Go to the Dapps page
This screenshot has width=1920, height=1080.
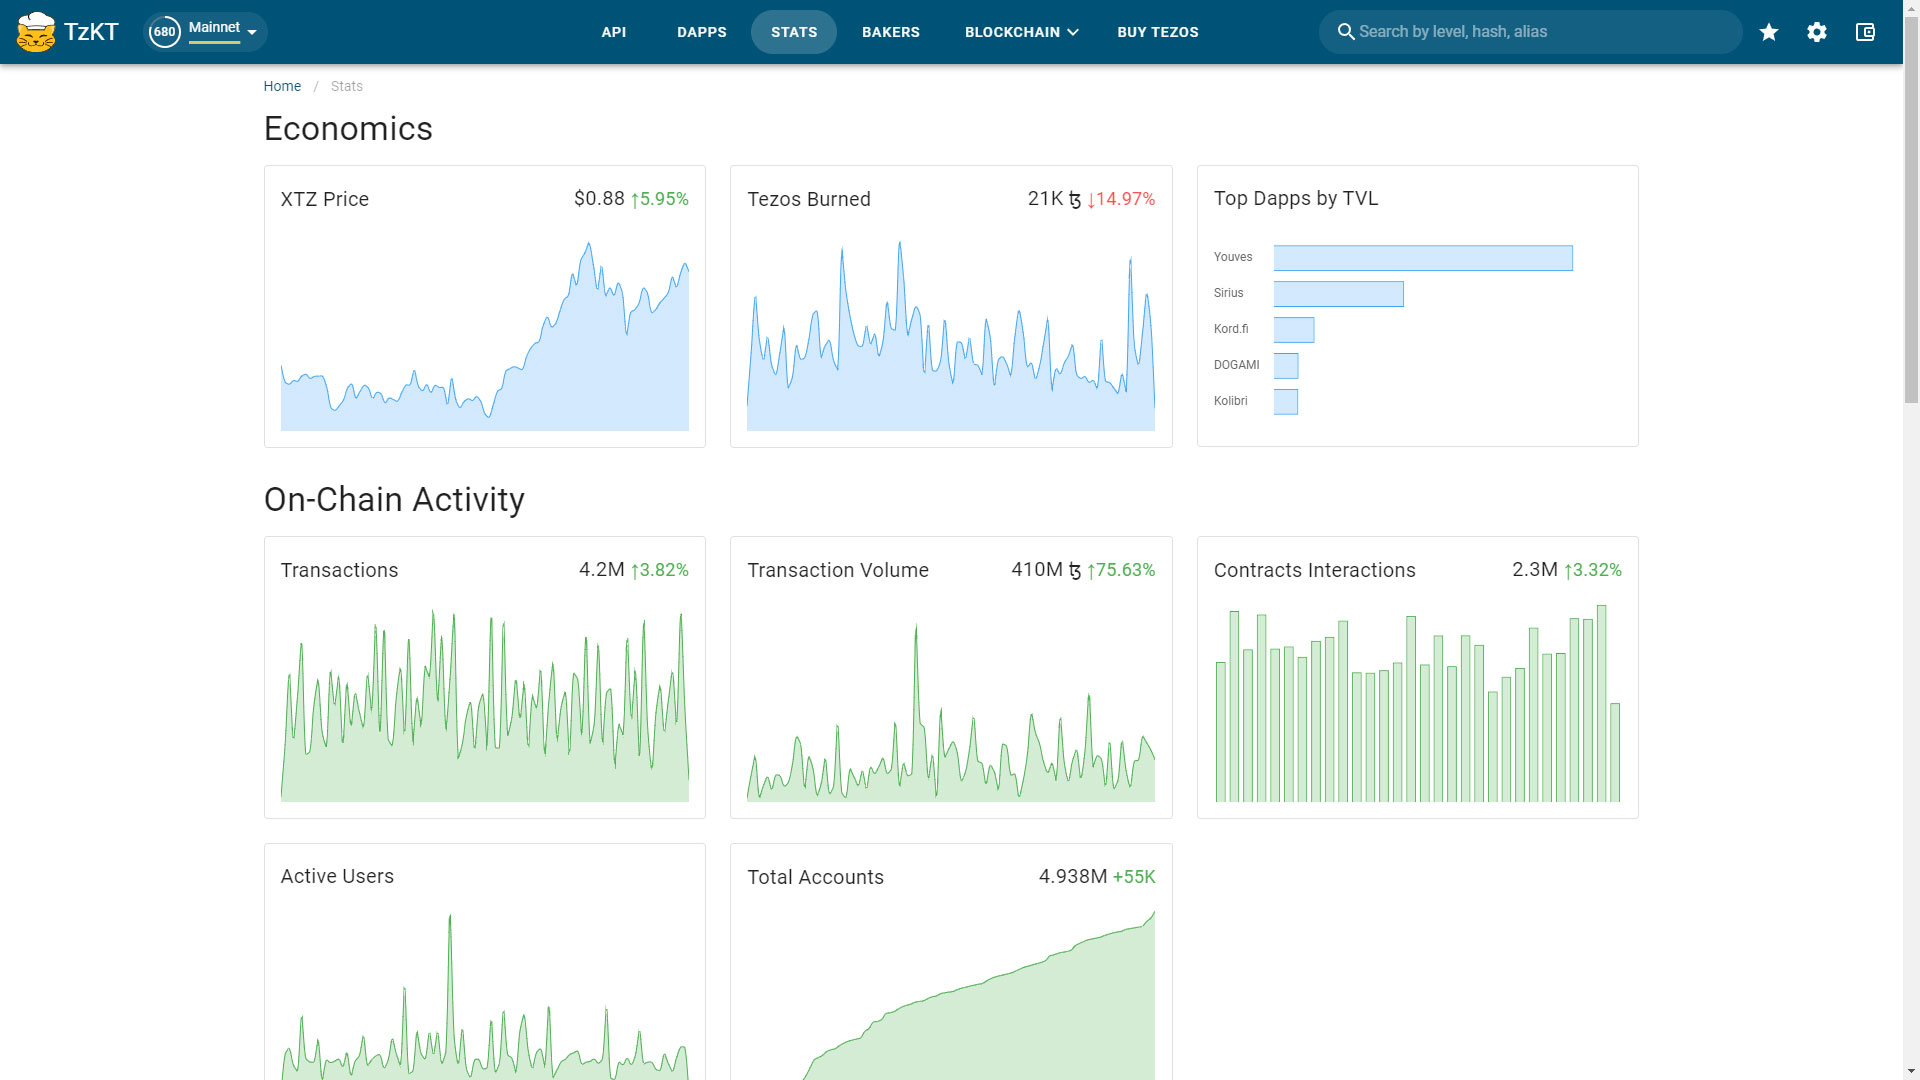[701, 32]
